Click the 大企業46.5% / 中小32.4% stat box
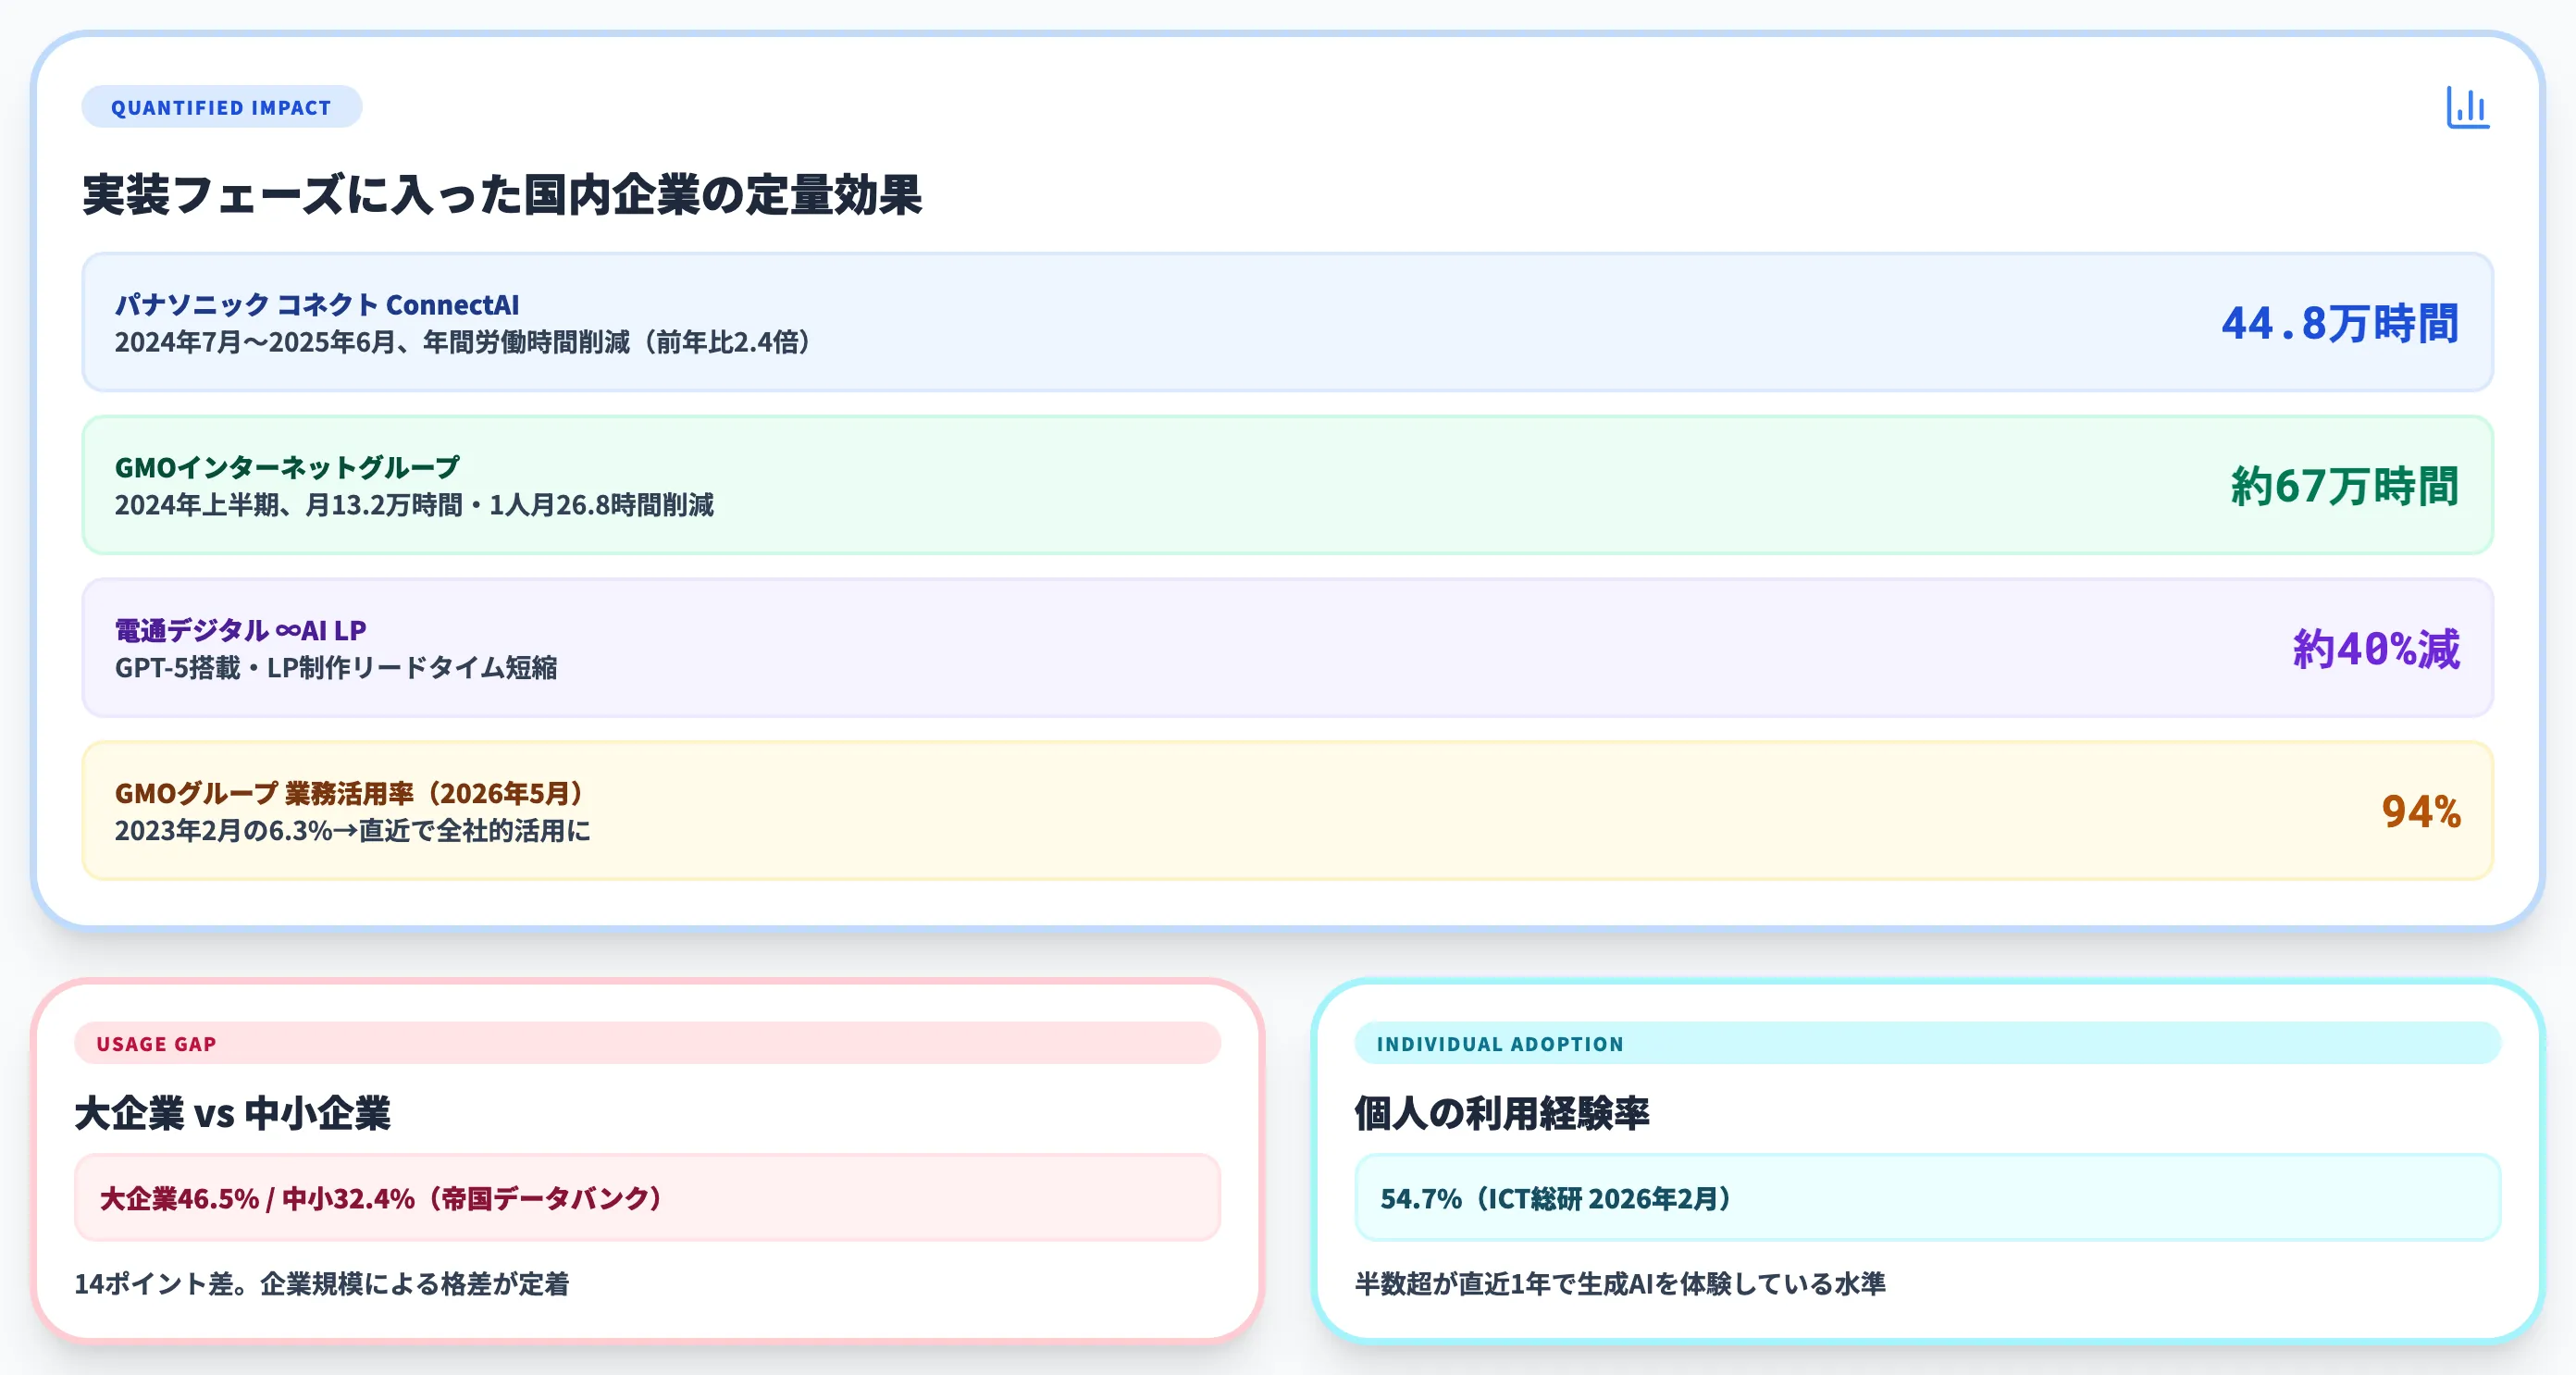 pos(647,1198)
